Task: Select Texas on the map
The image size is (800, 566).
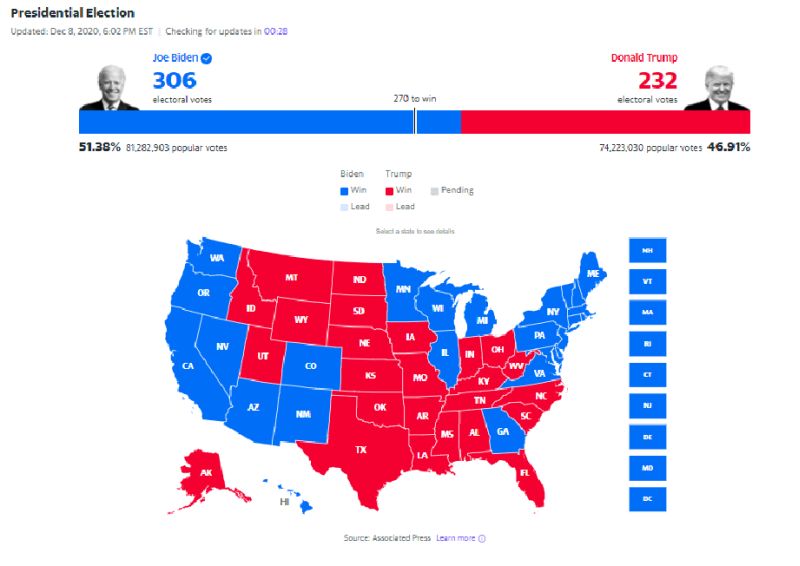Action: coord(361,449)
